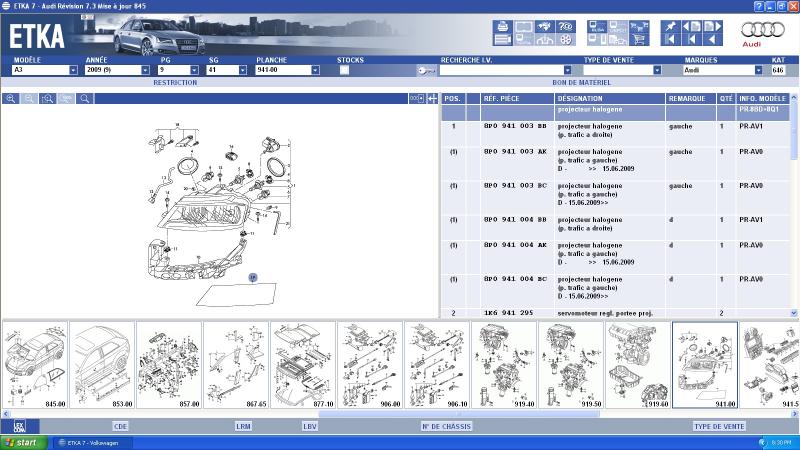Click the REMARQUE column header

coord(691,98)
